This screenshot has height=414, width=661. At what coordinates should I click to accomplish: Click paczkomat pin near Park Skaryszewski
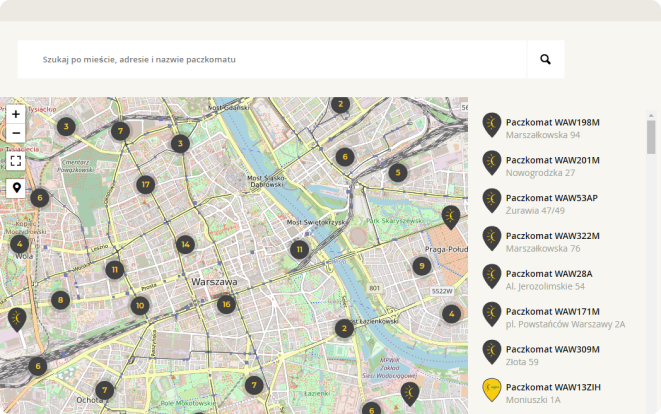[451, 217]
